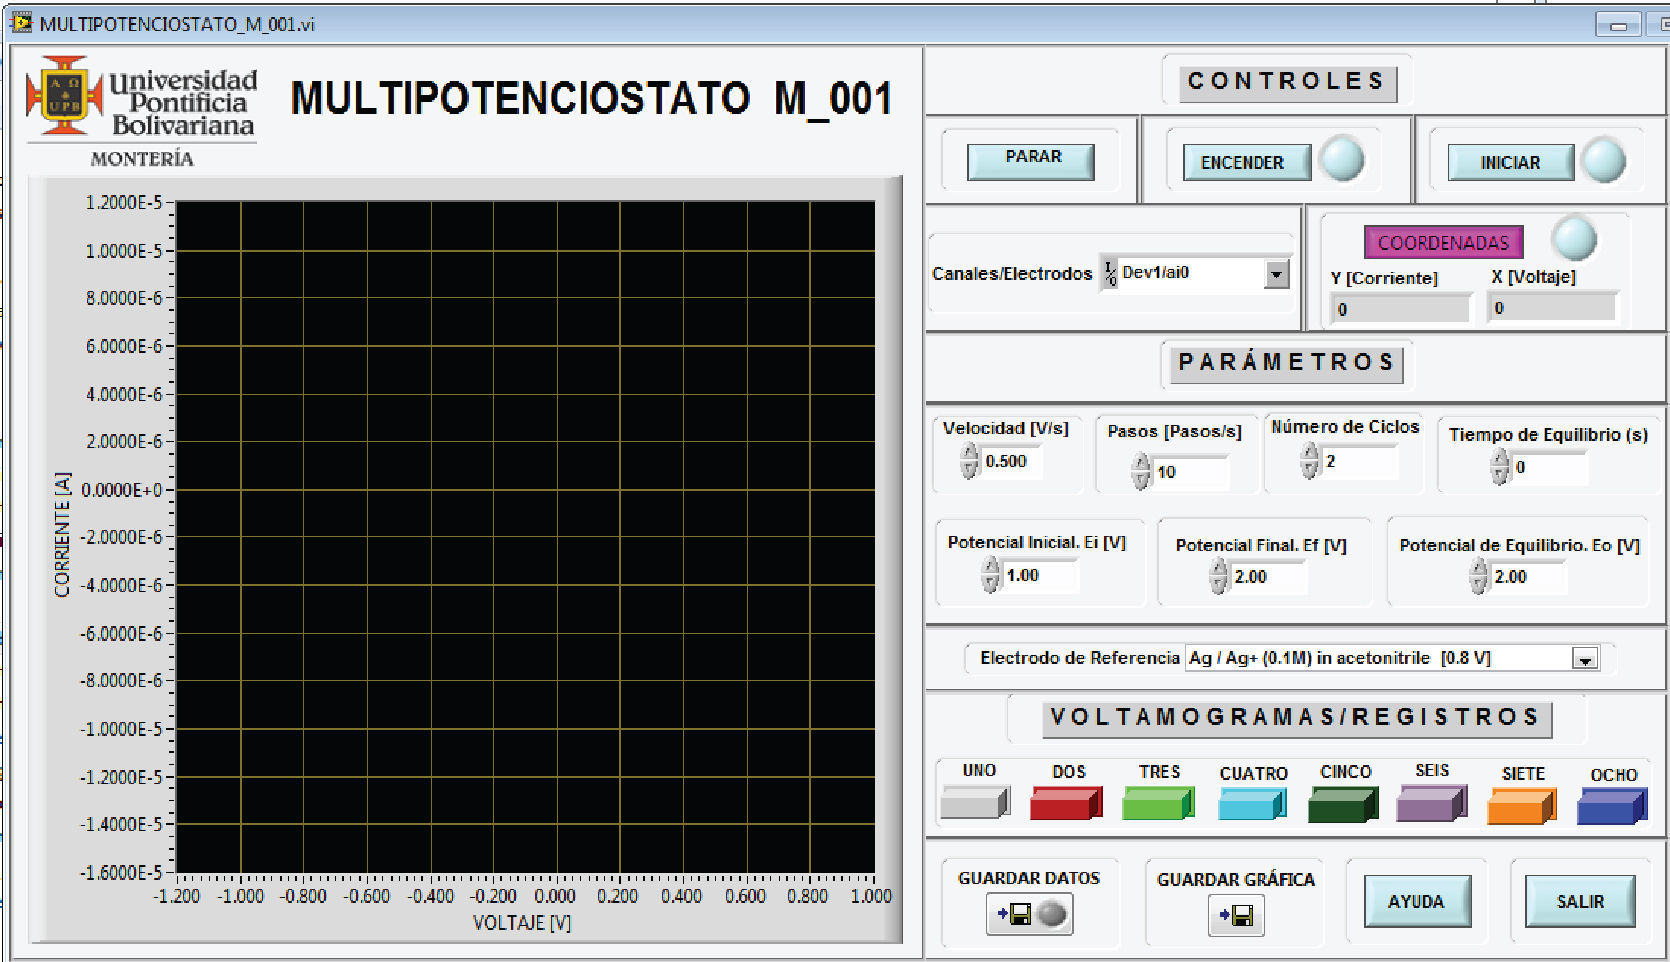The image size is (1670, 962).
Task: Open the AYUDA help button
Action: point(1416,901)
